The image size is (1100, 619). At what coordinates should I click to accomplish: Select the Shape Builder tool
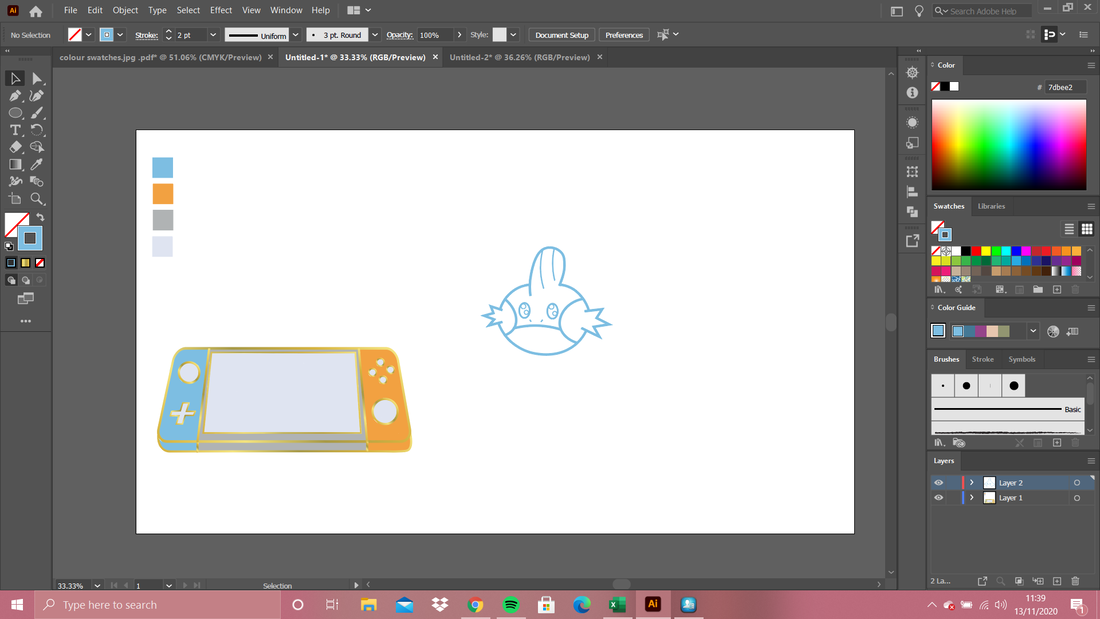point(36,147)
